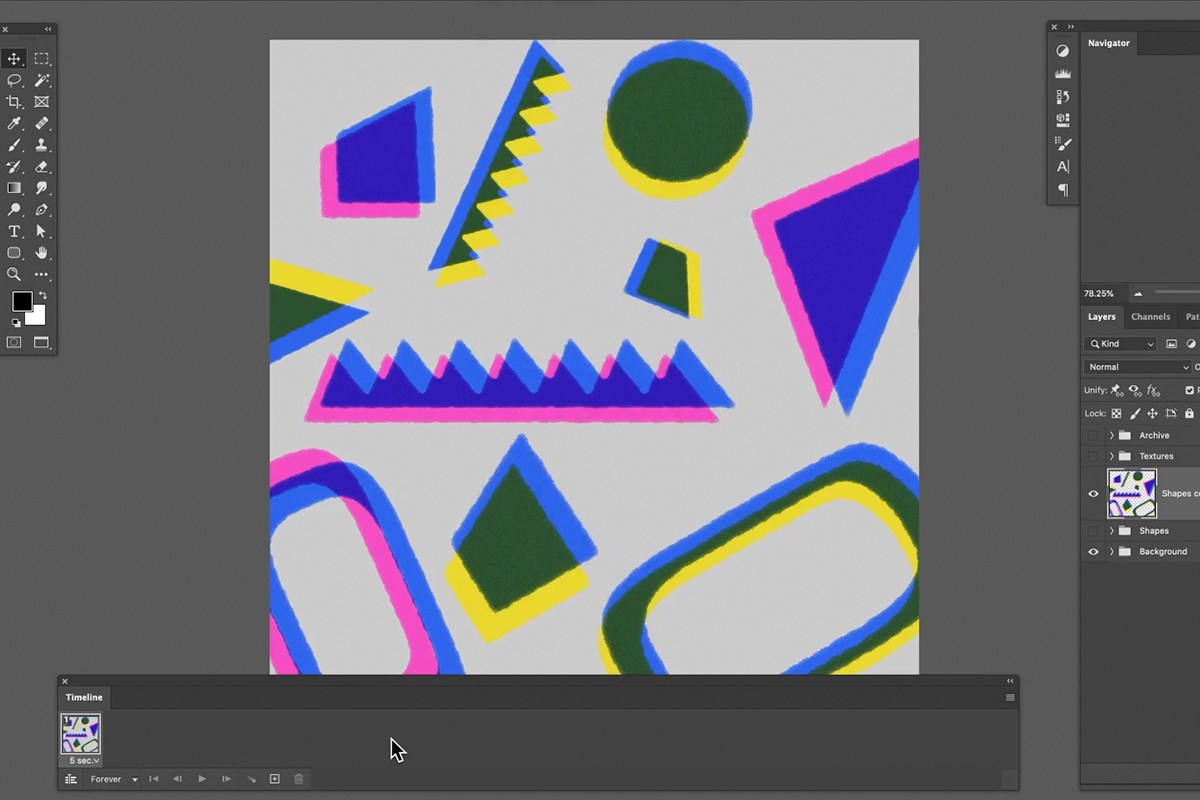Select the Hand tool
1200x800 pixels.
tap(42, 253)
